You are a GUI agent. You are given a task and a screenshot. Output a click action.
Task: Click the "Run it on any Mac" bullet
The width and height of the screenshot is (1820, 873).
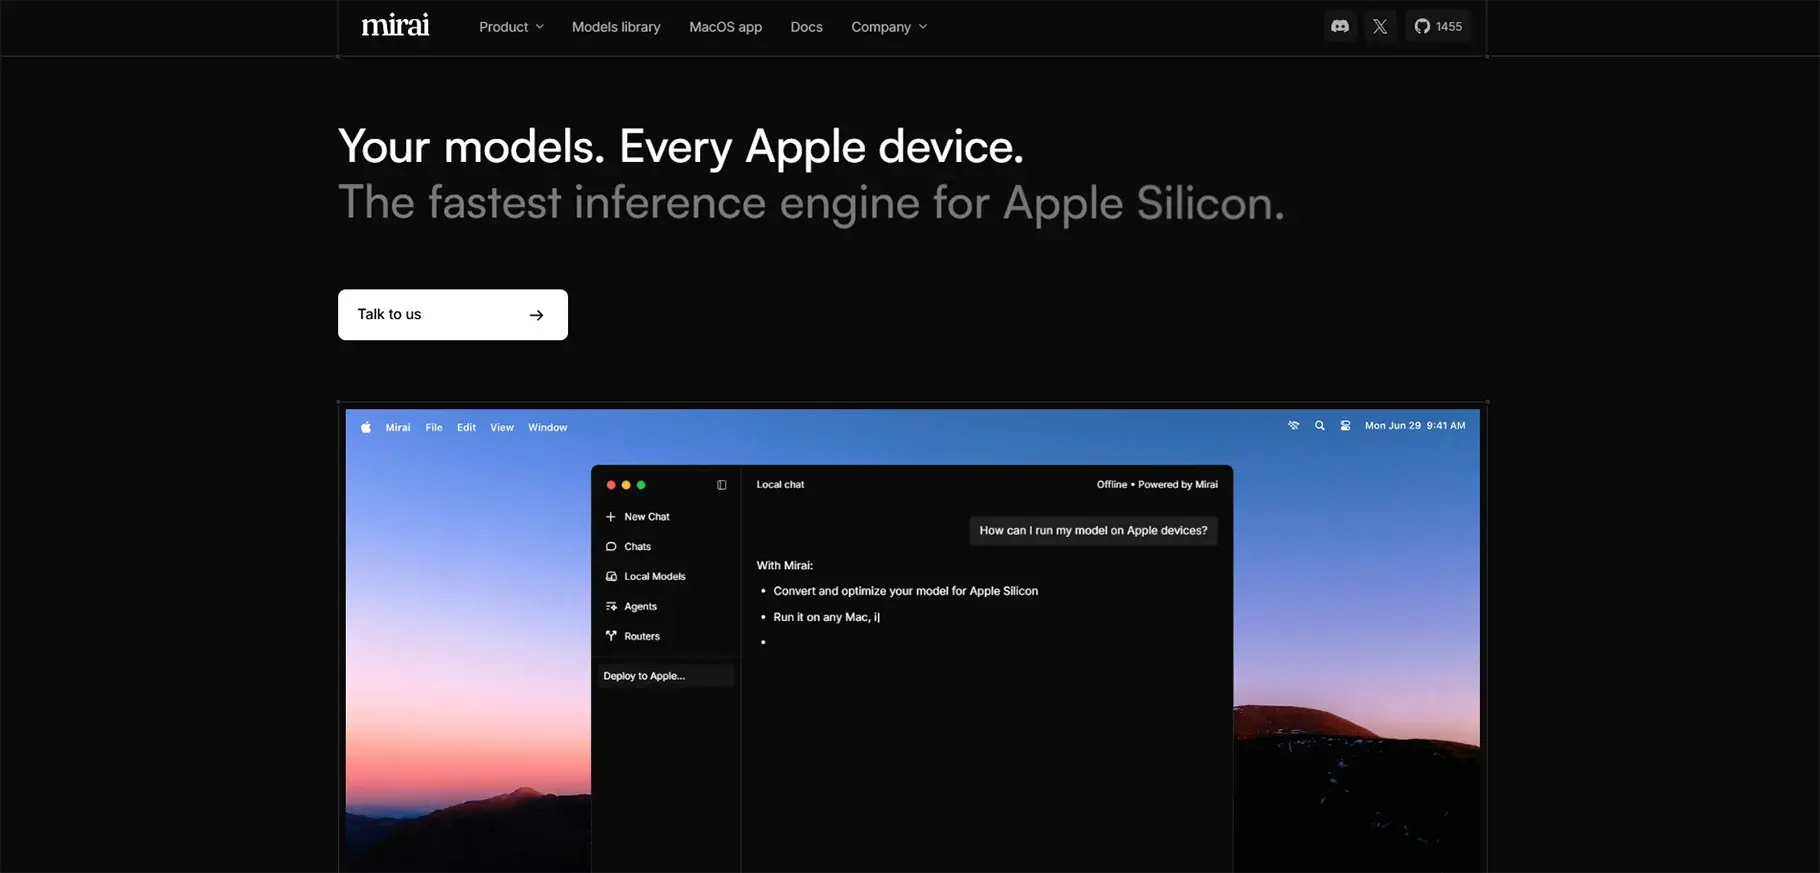click(826, 617)
